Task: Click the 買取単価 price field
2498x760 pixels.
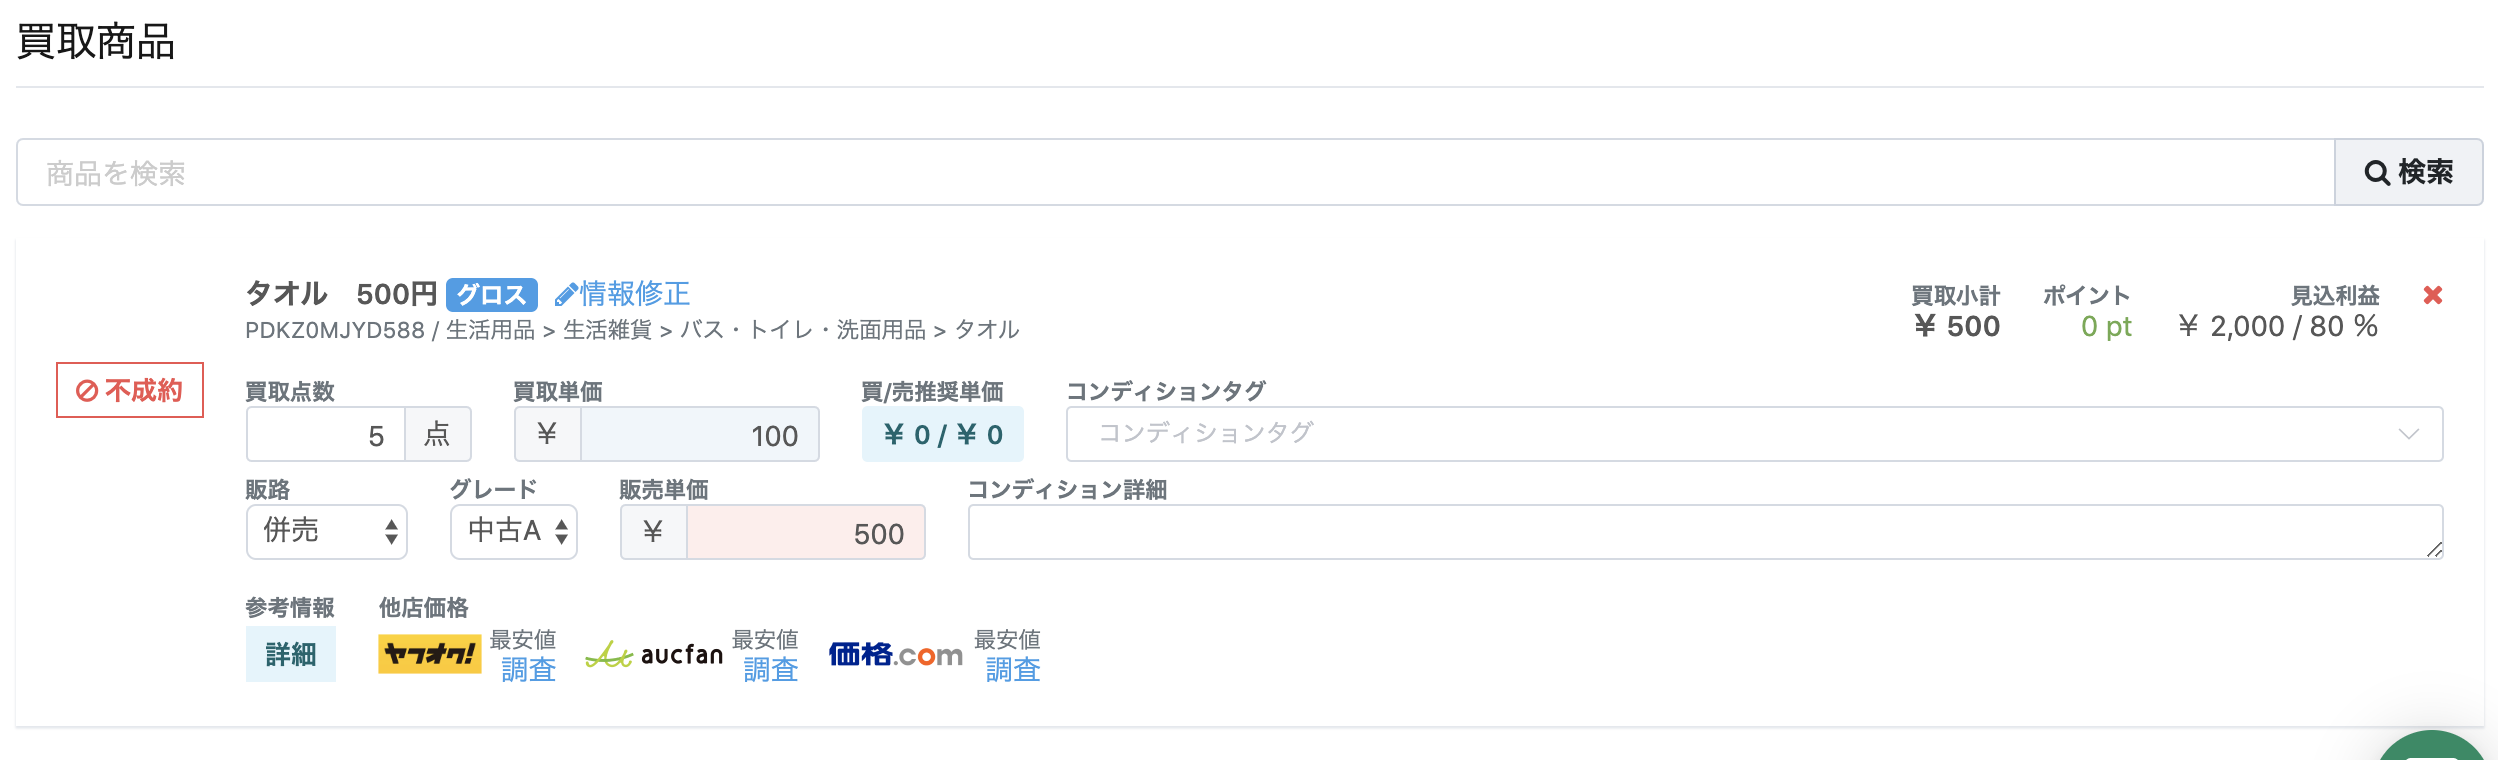Action: [699, 434]
